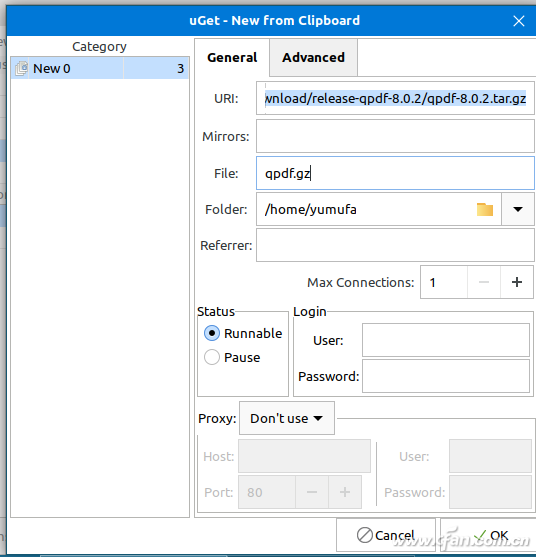Click the Login User input field
536x557 pixels.
click(446, 340)
